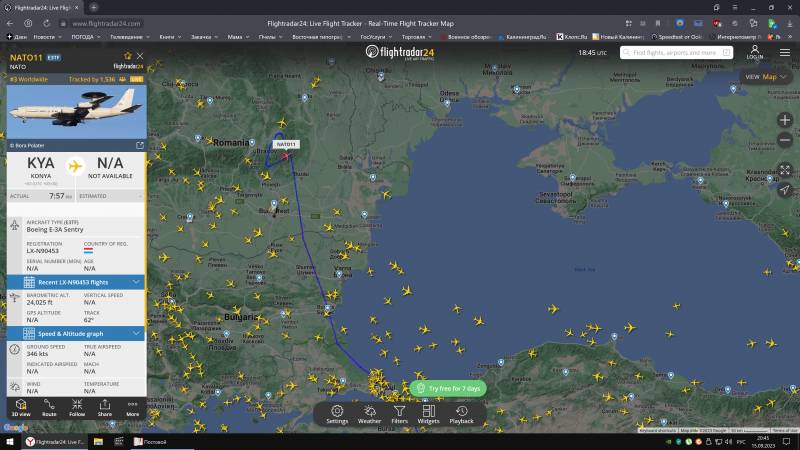The height and width of the screenshot is (450, 800).
Task: Toggle fullscreen map mode
Action: (785, 170)
